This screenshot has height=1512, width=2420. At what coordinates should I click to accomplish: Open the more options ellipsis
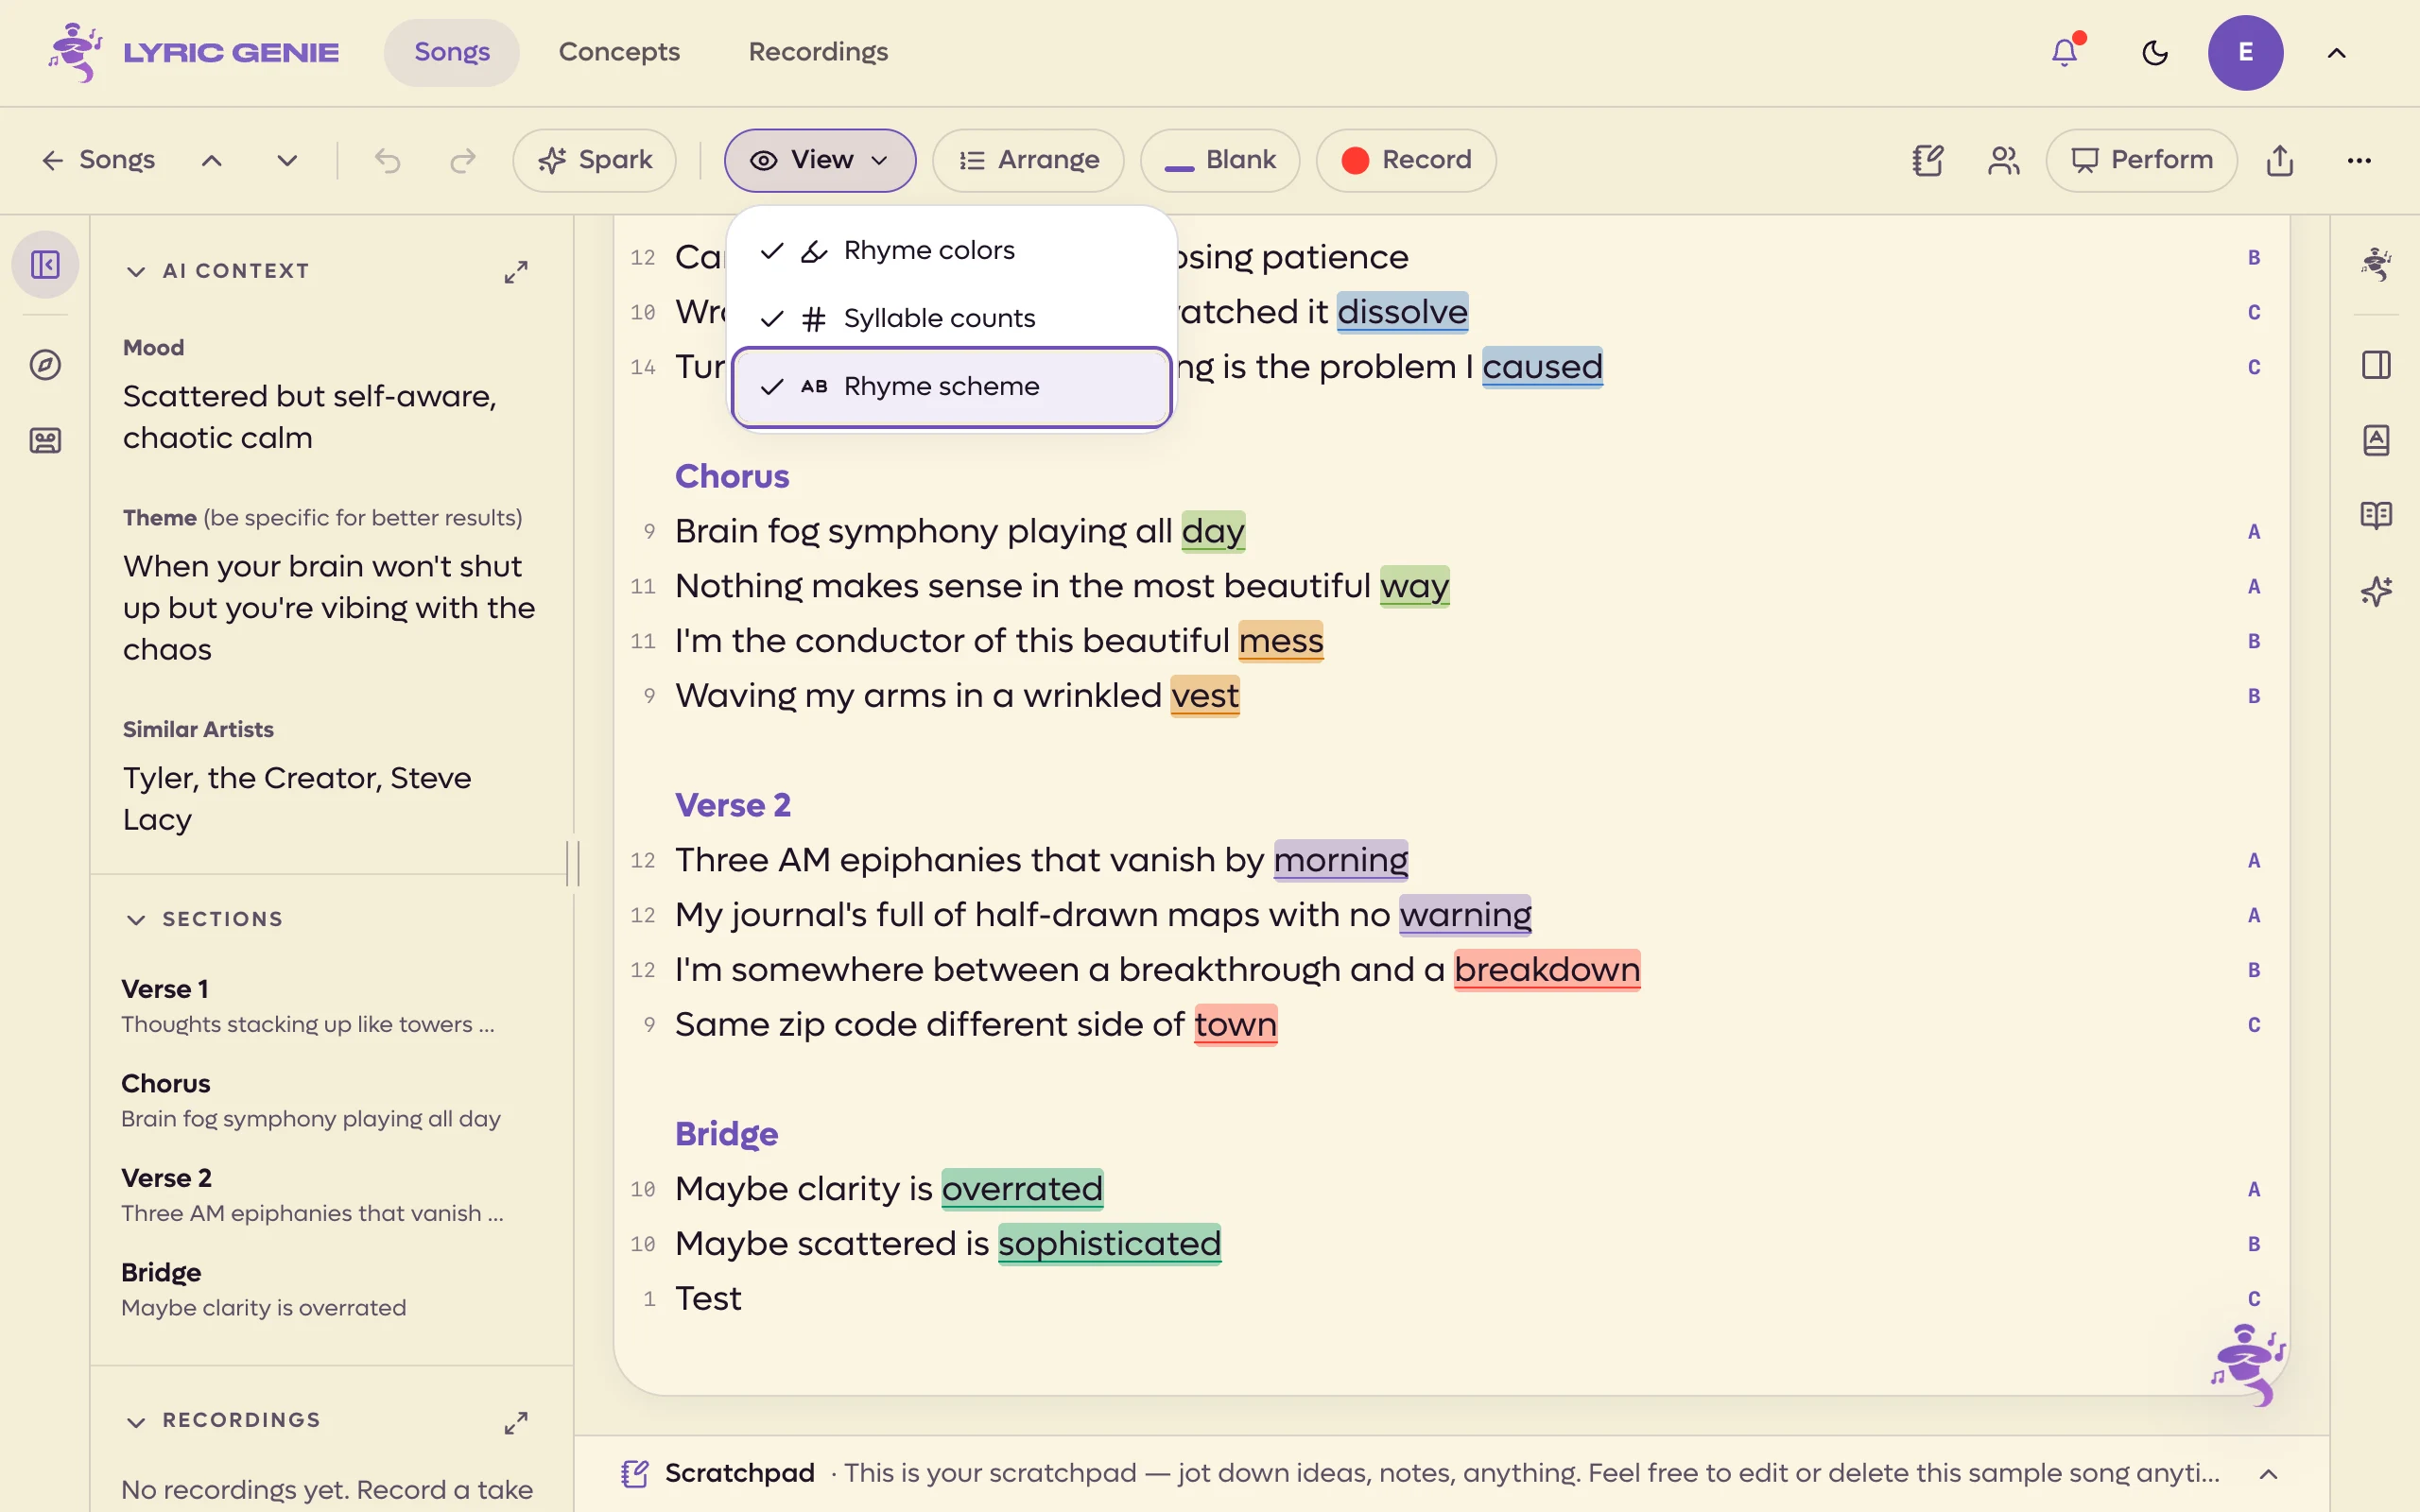pyautogui.click(x=2359, y=160)
